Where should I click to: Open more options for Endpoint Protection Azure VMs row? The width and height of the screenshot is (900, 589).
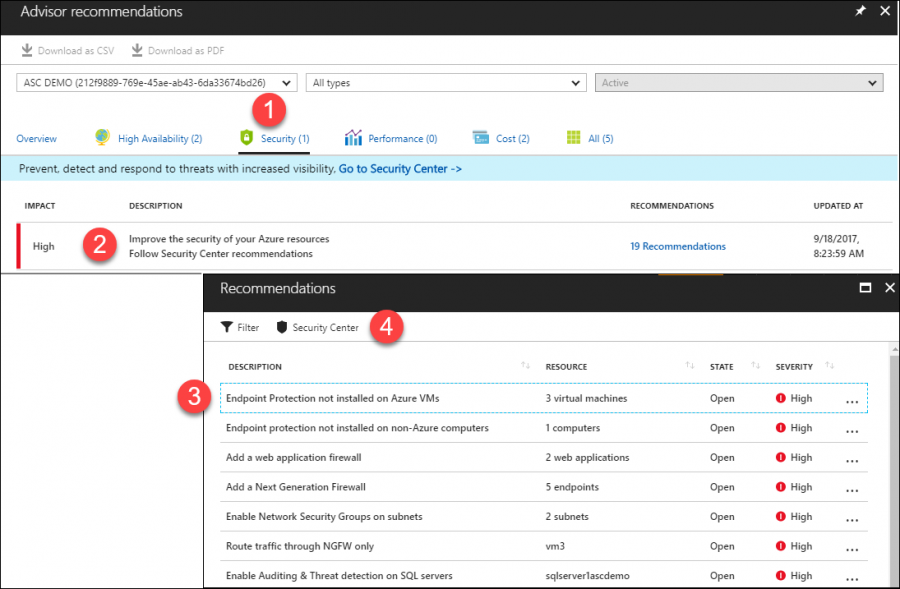coord(852,401)
